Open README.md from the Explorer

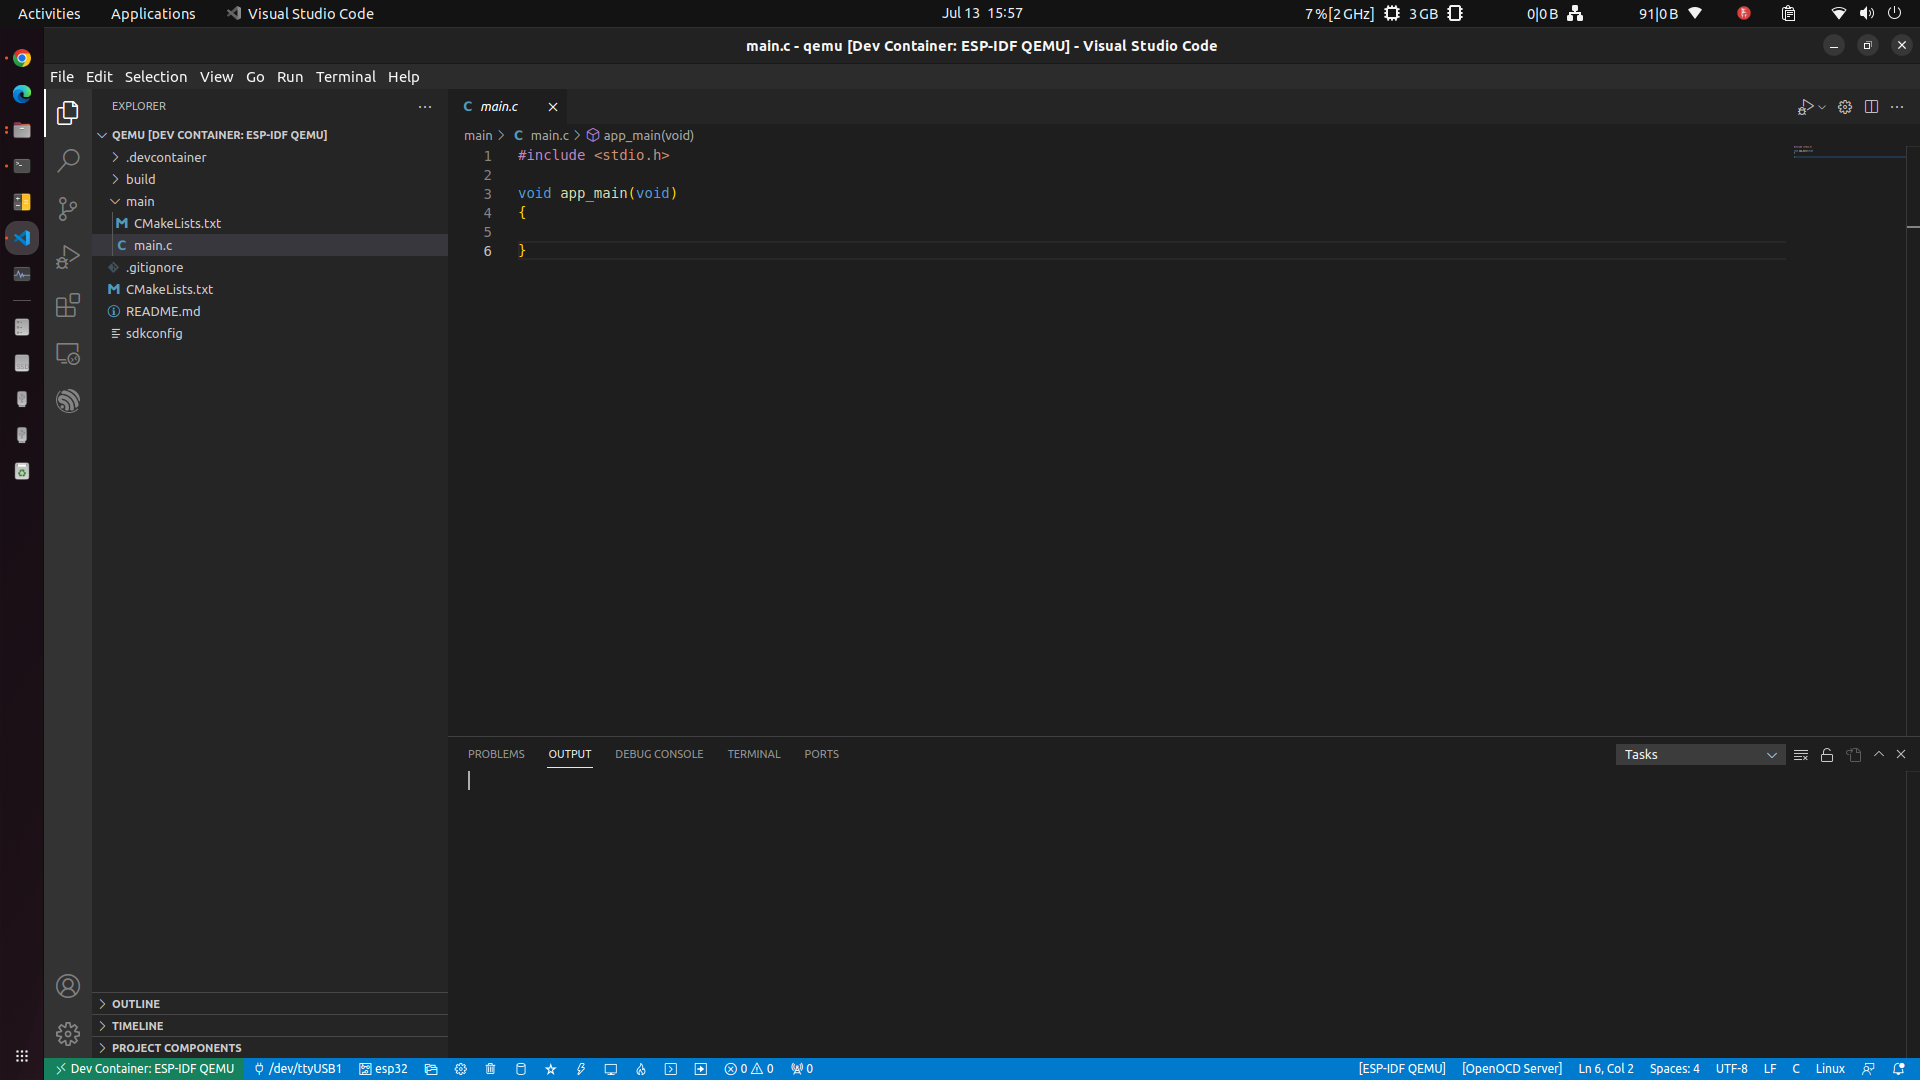[x=163, y=311]
